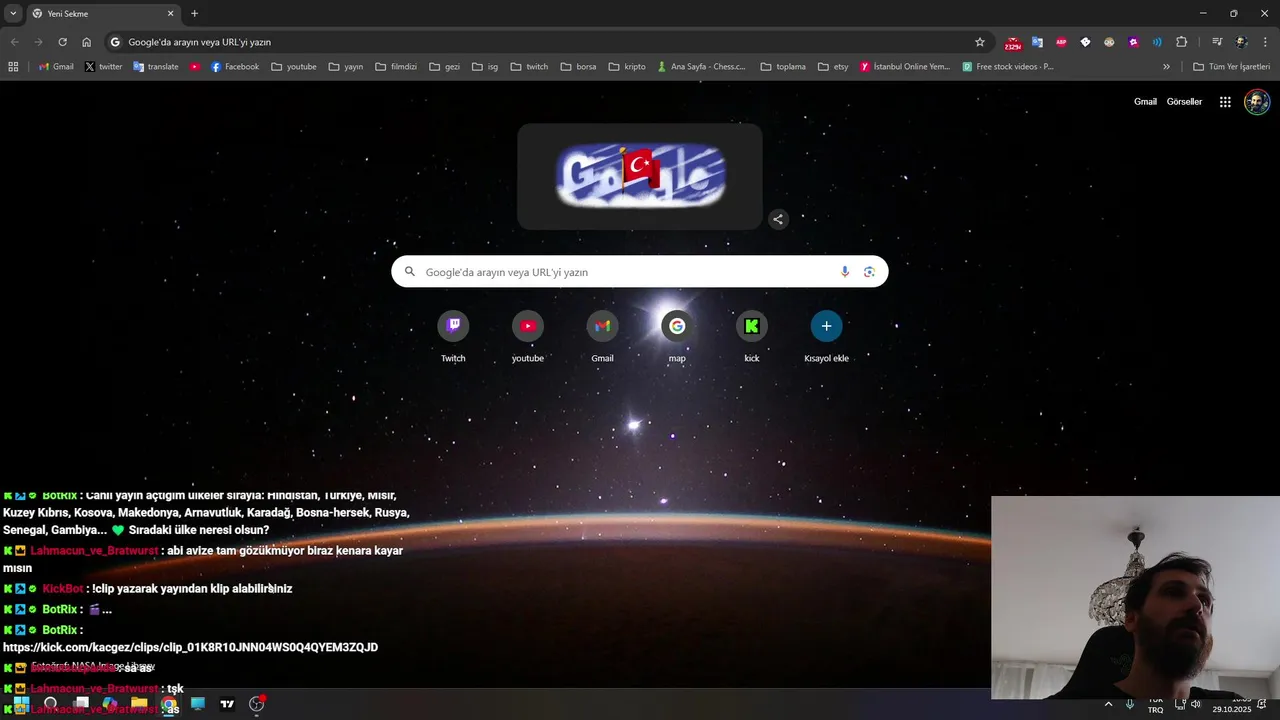Image resolution: width=1280 pixels, height=720 pixels.
Task: Open the Extensions puzzle menu
Action: tap(1182, 42)
